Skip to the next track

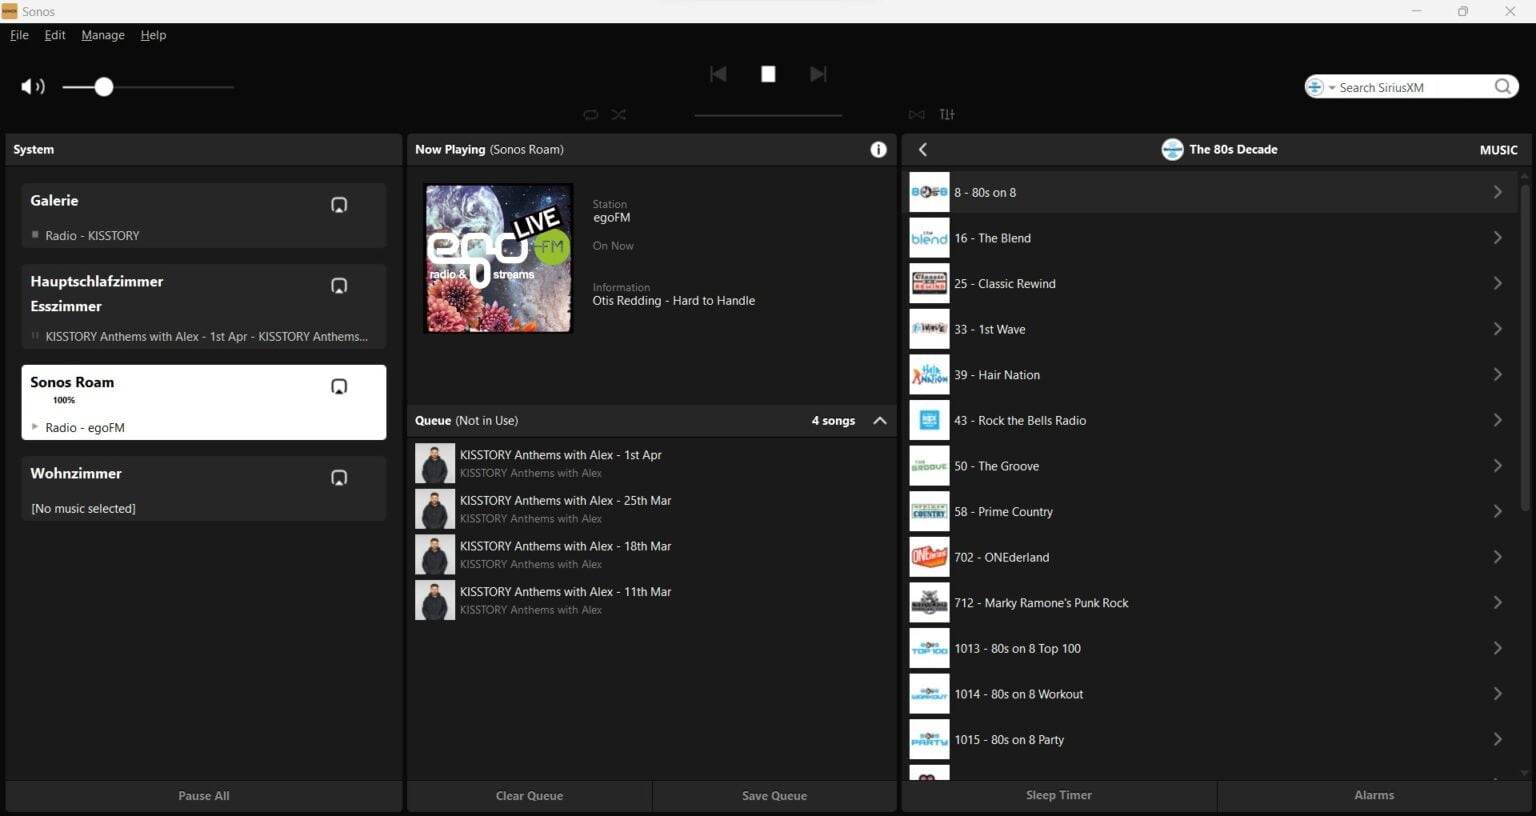point(818,73)
